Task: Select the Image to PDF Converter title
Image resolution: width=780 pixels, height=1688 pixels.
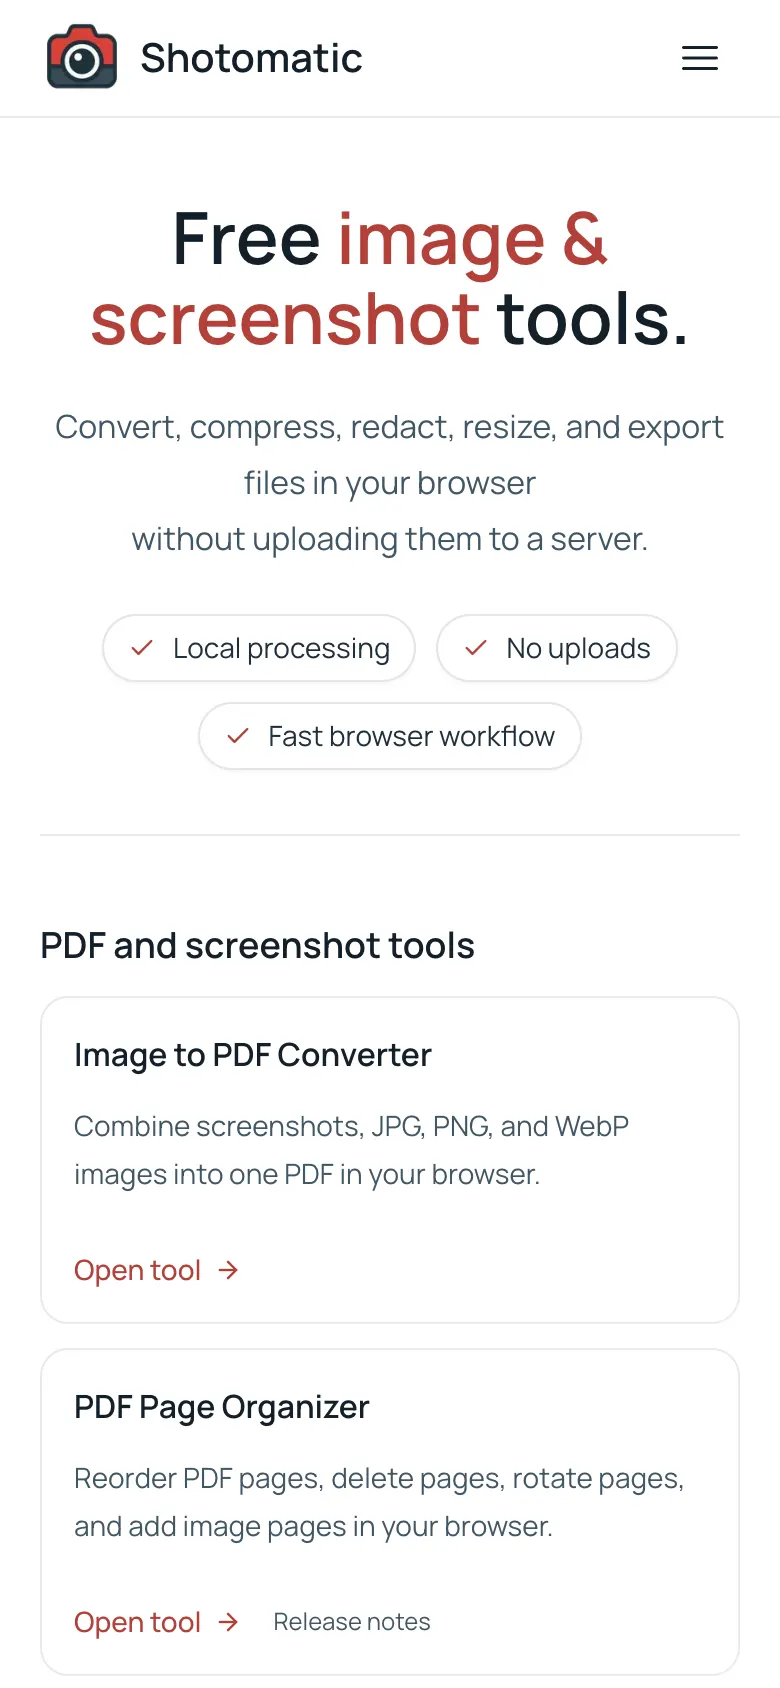Action: point(253,1055)
